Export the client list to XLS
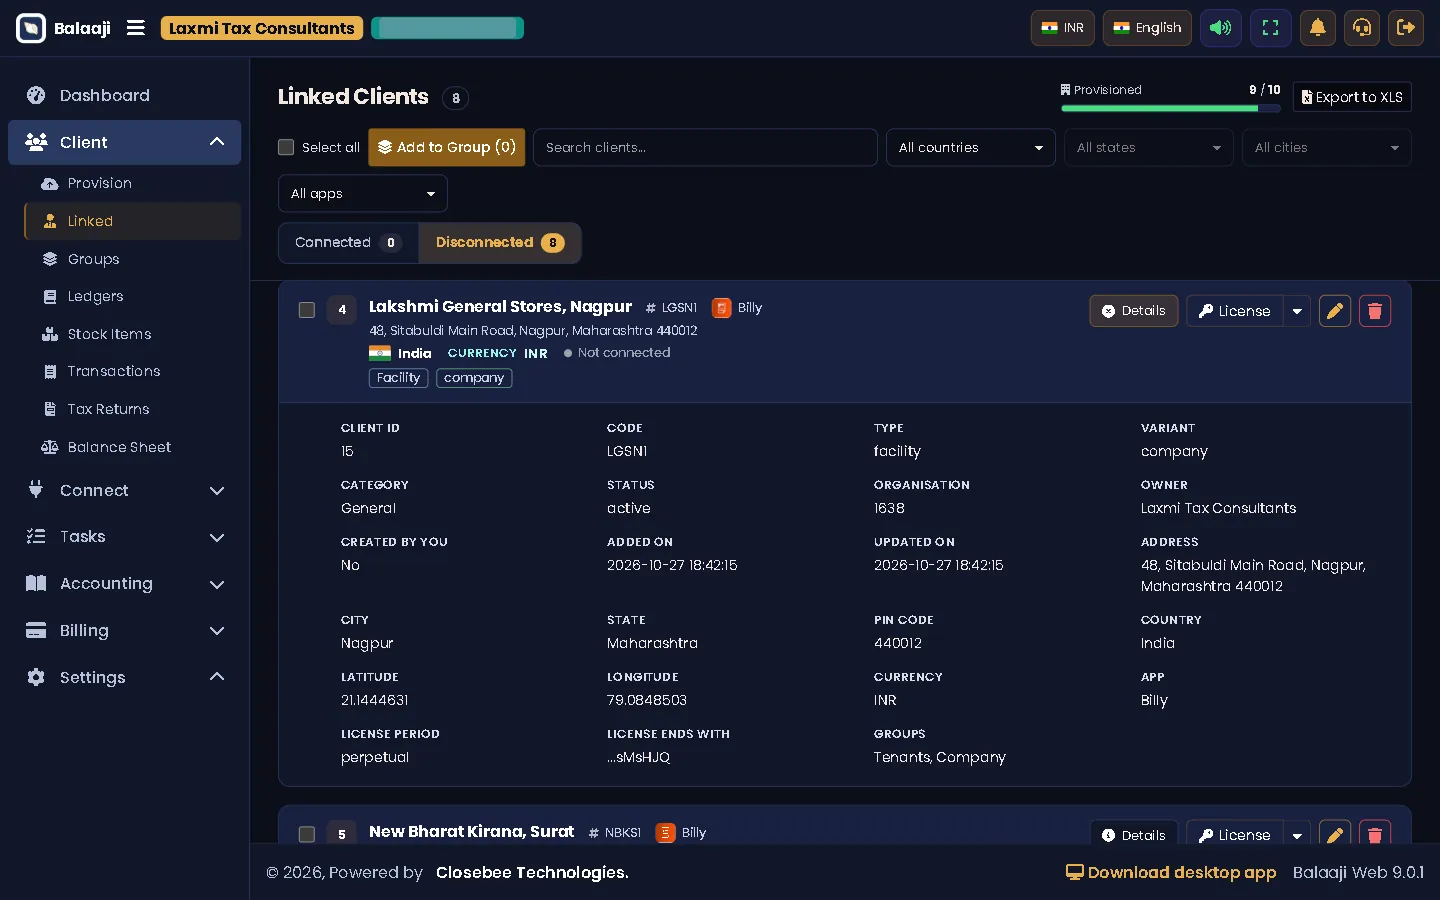The image size is (1440, 900). tap(1352, 97)
